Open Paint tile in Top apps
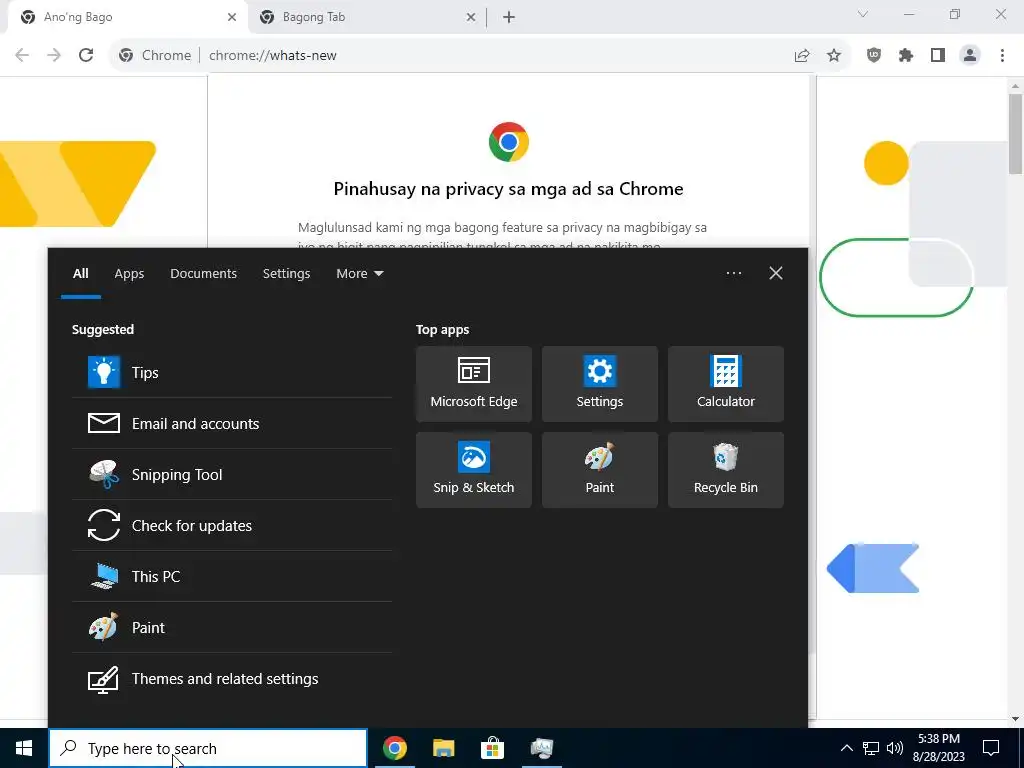 (600, 470)
